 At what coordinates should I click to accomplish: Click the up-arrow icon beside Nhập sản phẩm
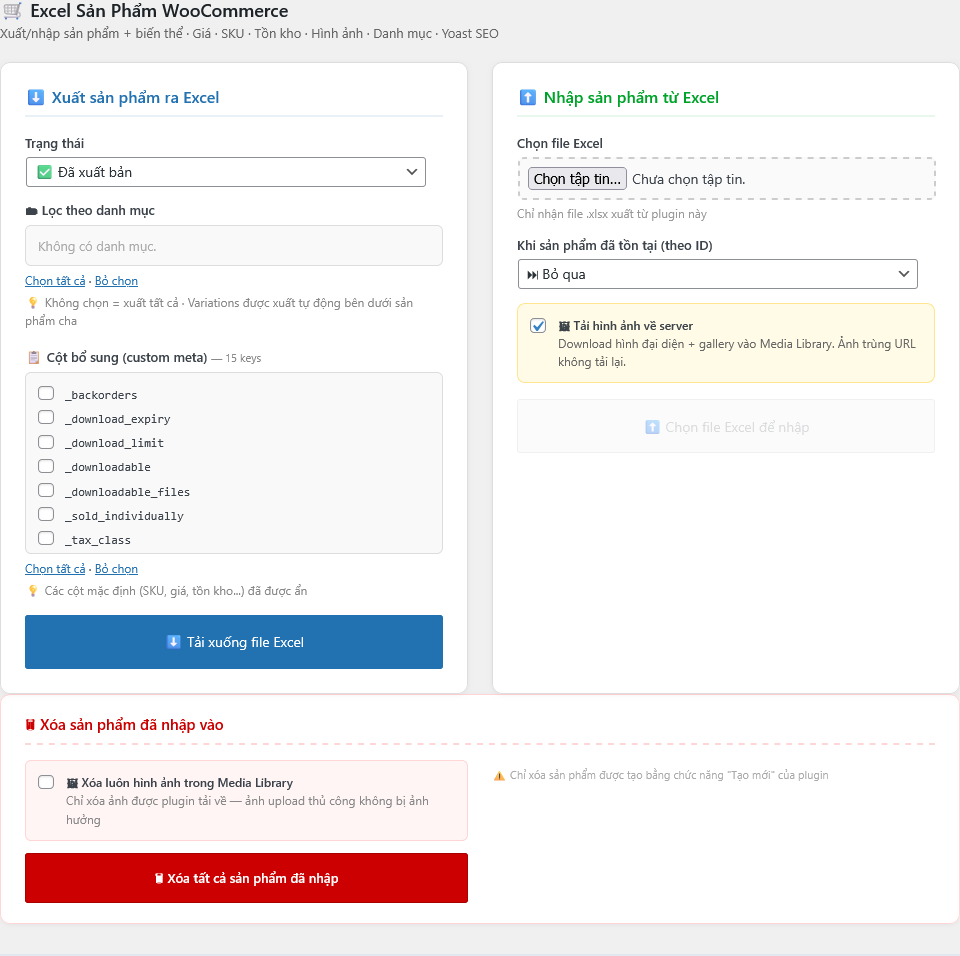[x=527, y=97]
